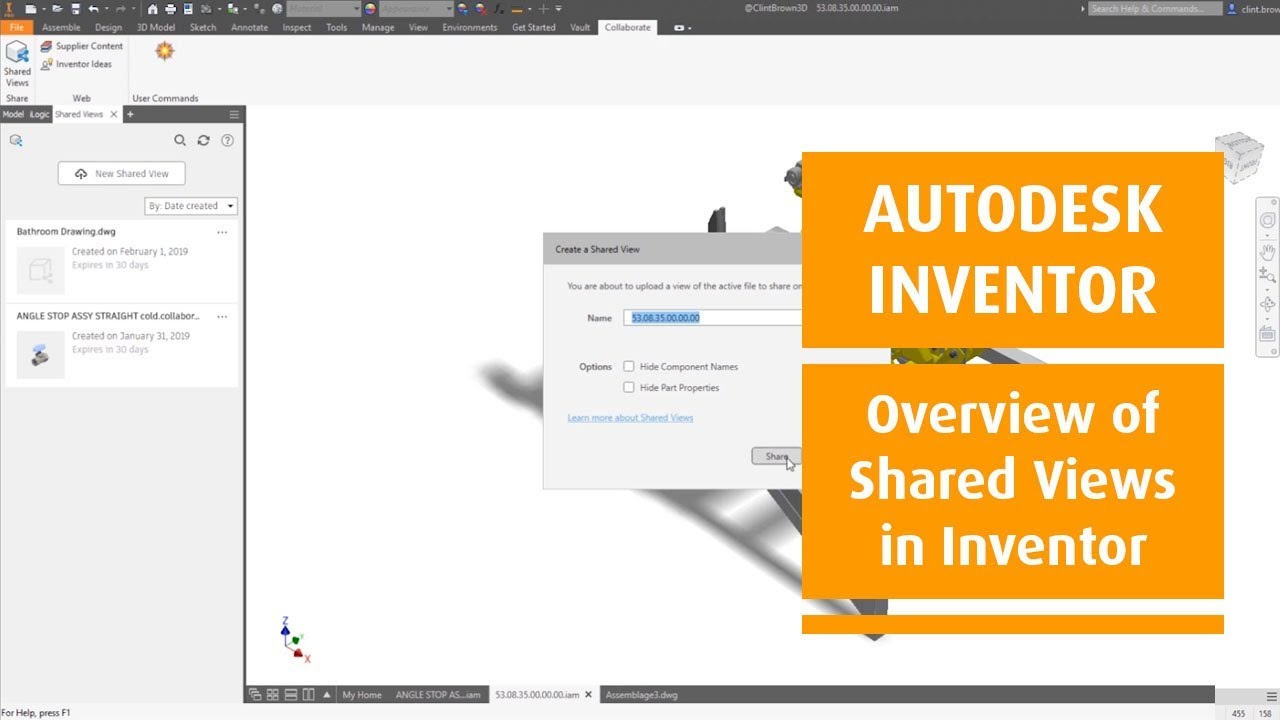Open the File menu
Viewport: 1280px width, 720px height.
pos(16,27)
